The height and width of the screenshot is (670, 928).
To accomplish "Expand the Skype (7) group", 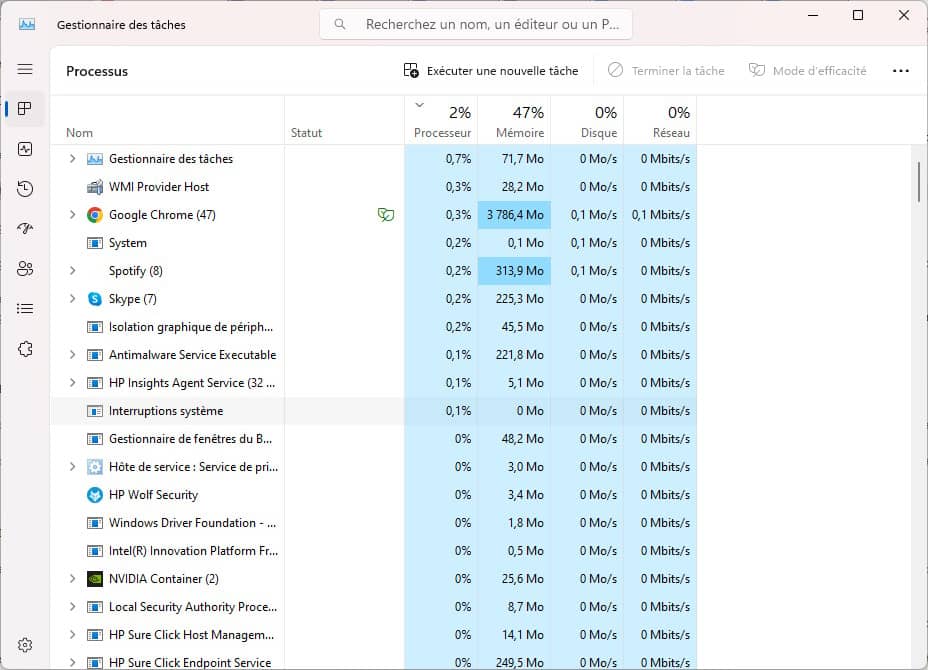I will [x=72, y=299].
